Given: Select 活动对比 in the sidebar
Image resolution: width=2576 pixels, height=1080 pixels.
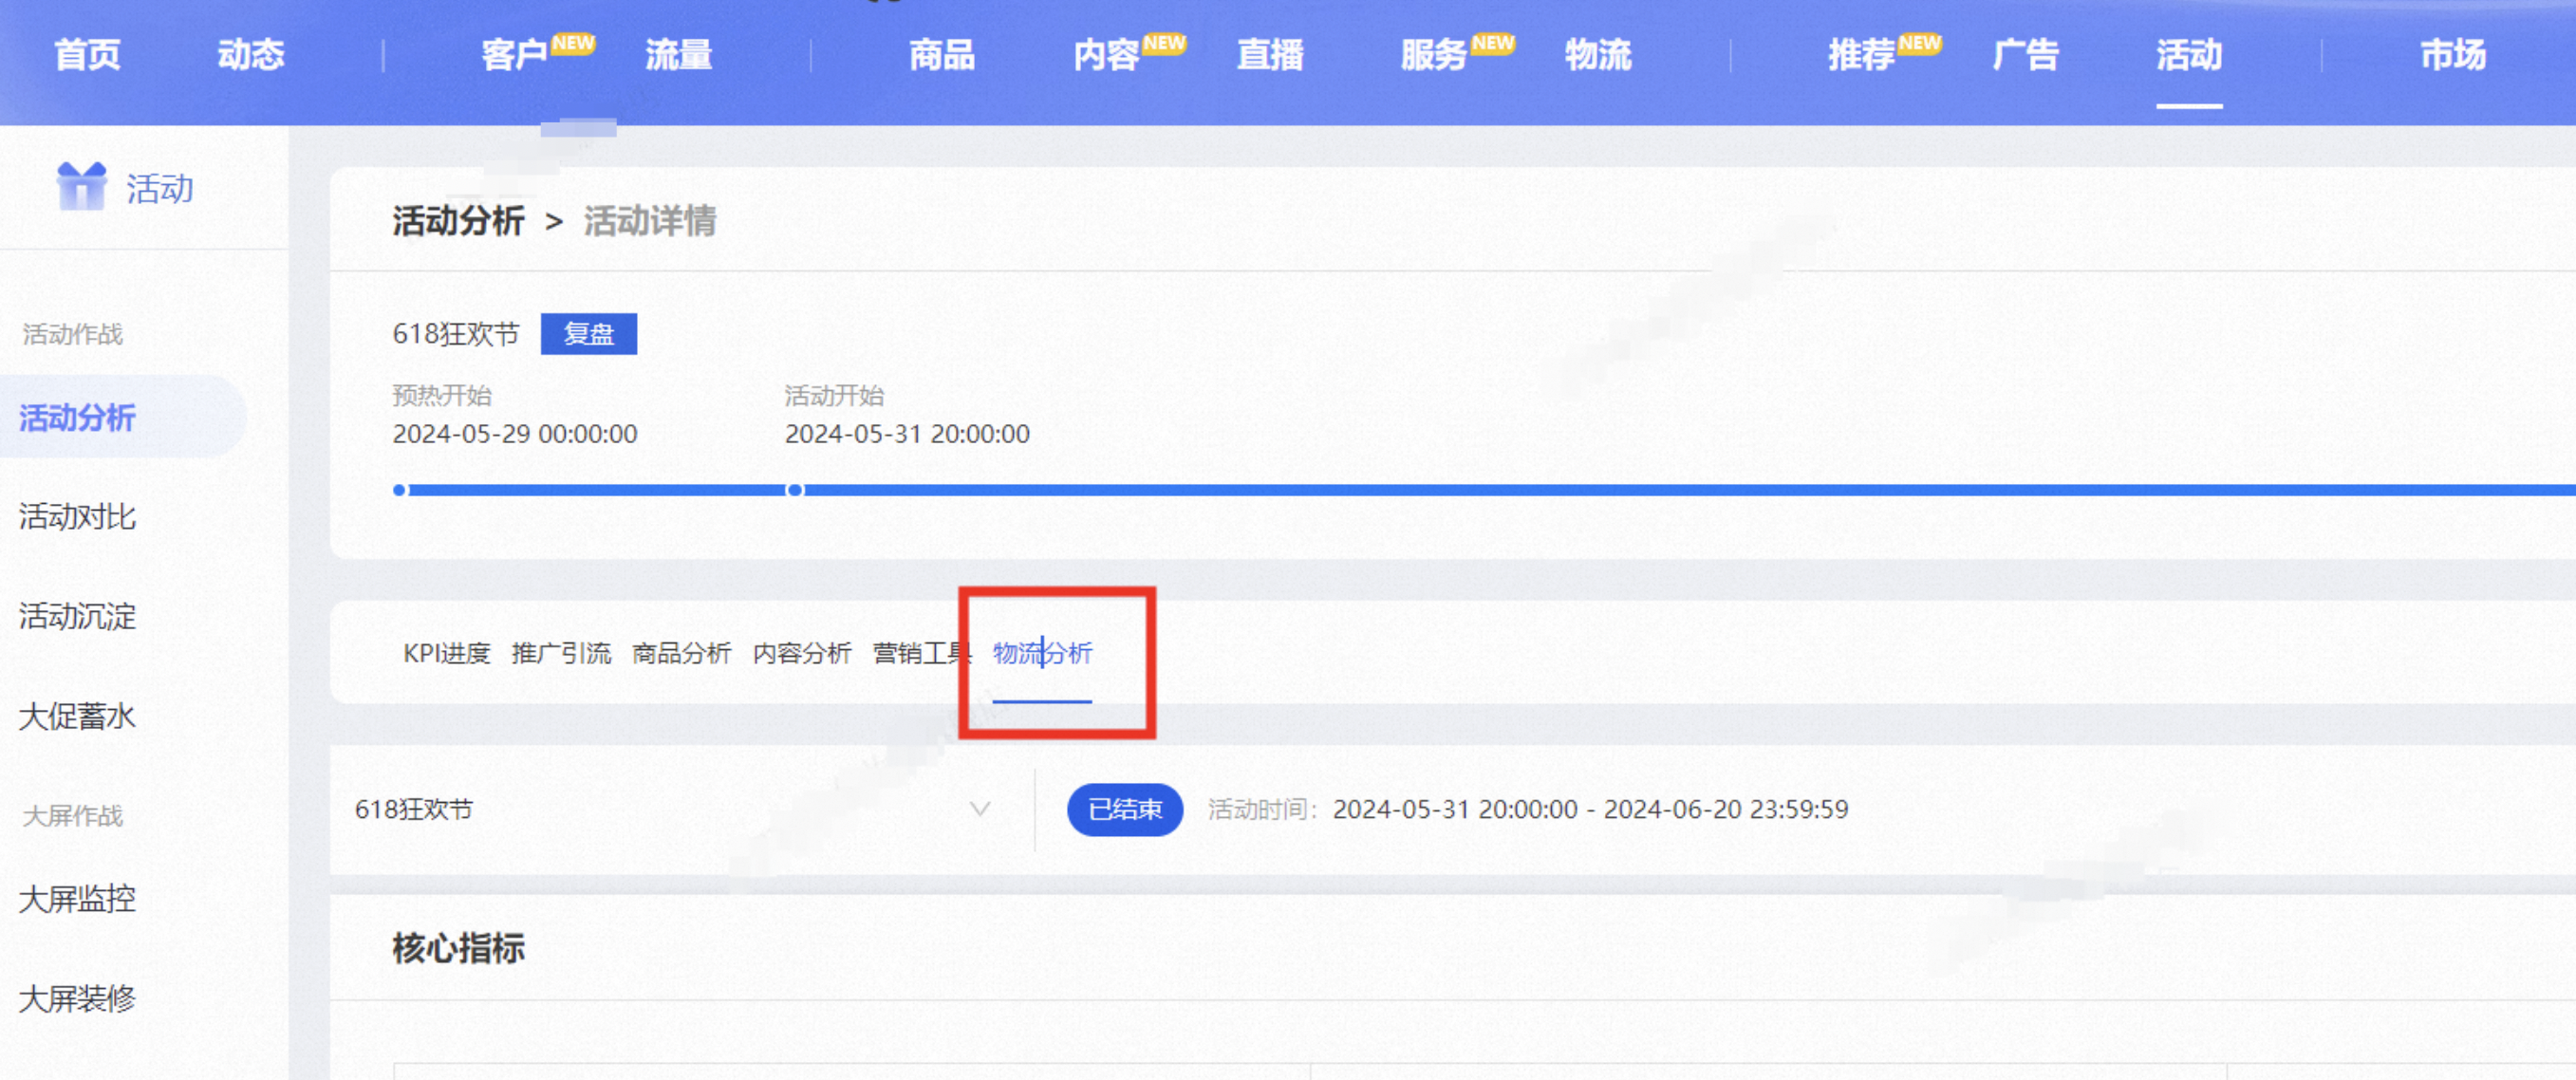Looking at the screenshot, I should click(77, 517).
